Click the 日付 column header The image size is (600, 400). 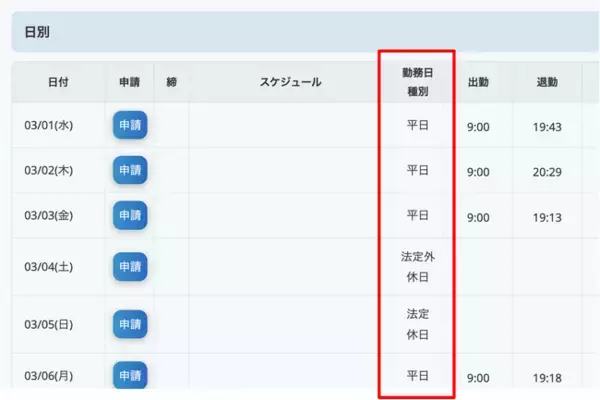(x=58, y=82)
